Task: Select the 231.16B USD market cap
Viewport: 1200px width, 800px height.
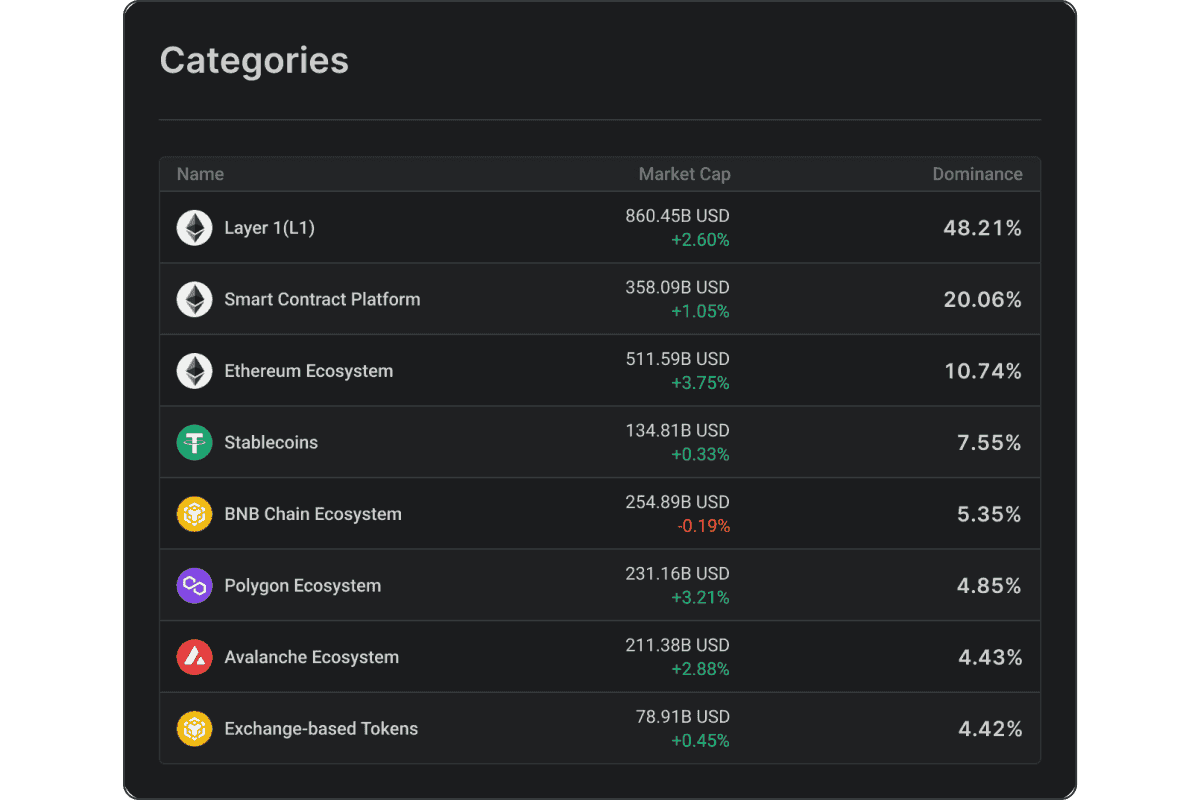Action: pyautogui.click(x=677, y=574)
